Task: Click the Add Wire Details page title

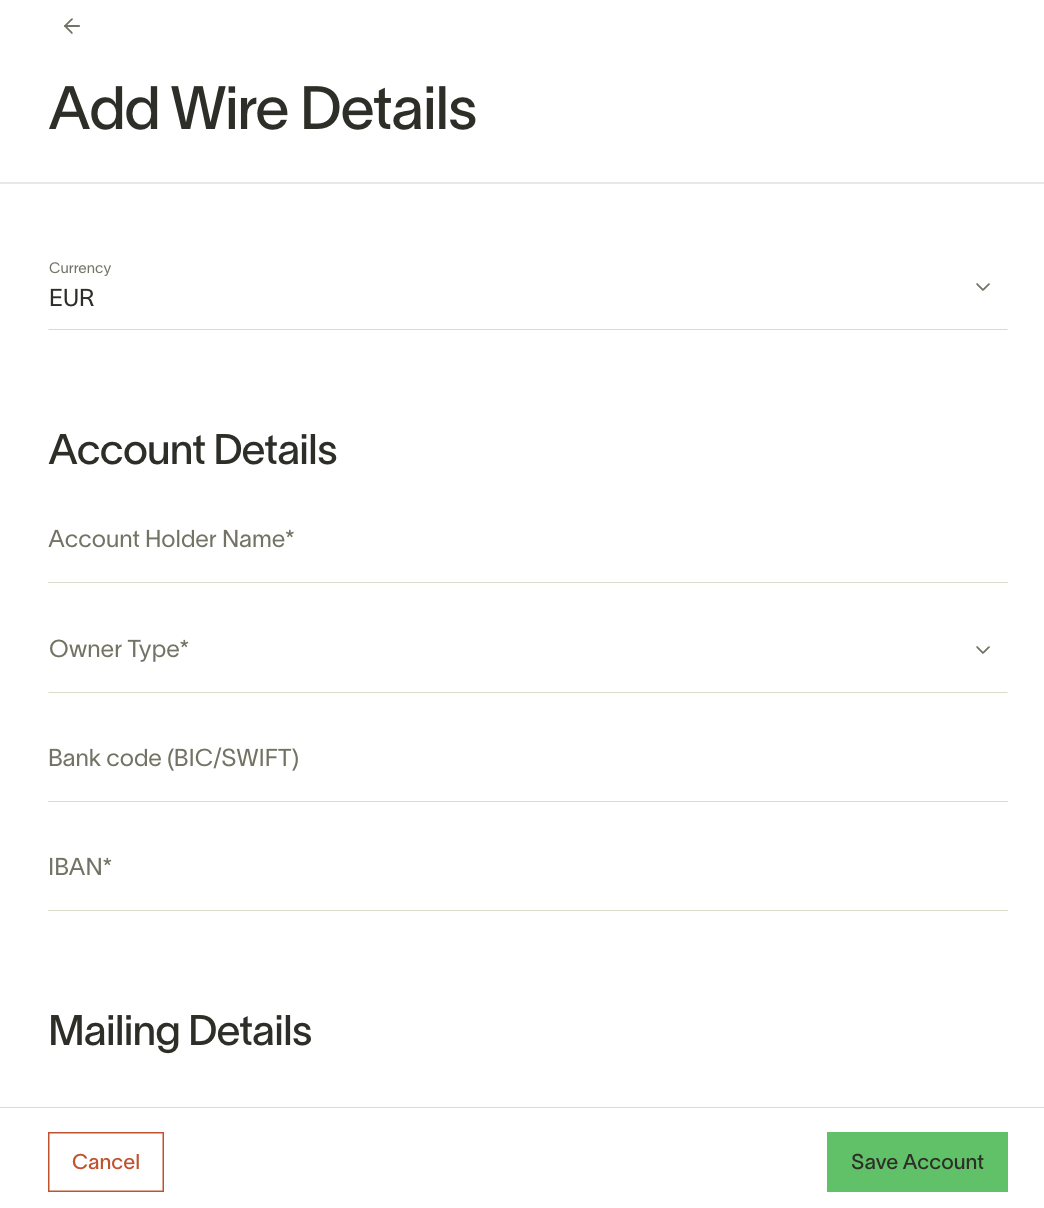Action: (x=263, y=109)
